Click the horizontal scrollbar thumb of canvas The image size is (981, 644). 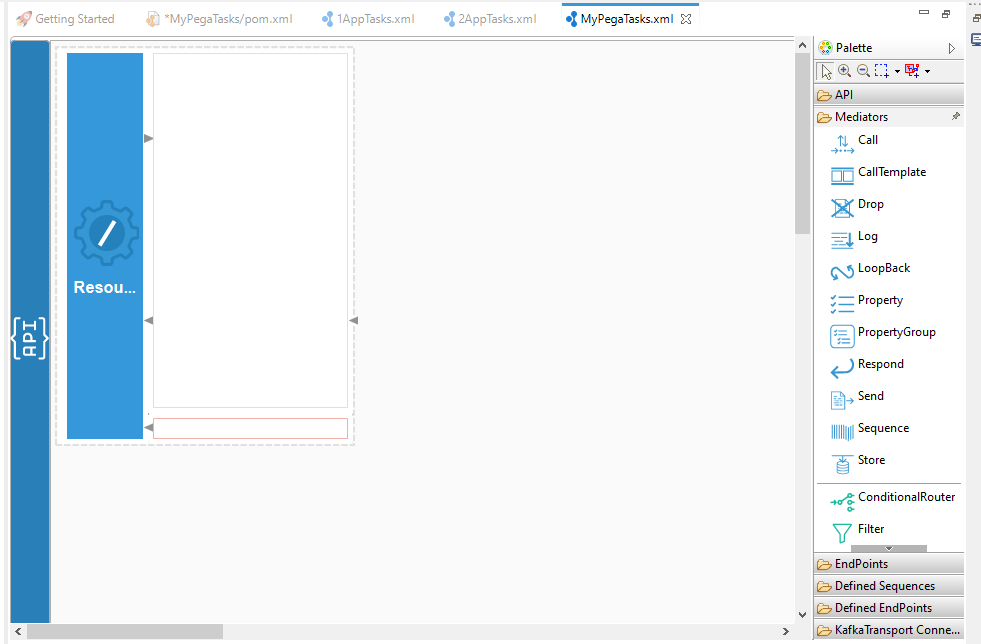click(125, 631)
